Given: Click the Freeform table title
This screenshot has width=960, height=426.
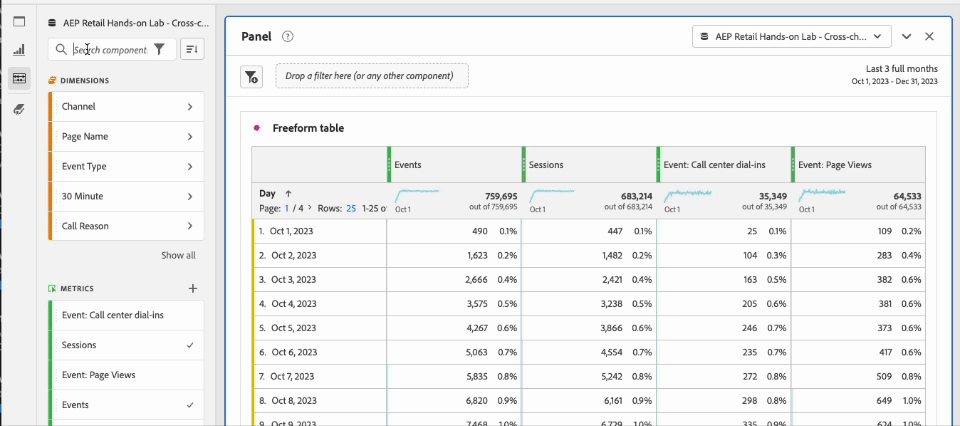Looking at the screenshot, I should pos(308,129).
